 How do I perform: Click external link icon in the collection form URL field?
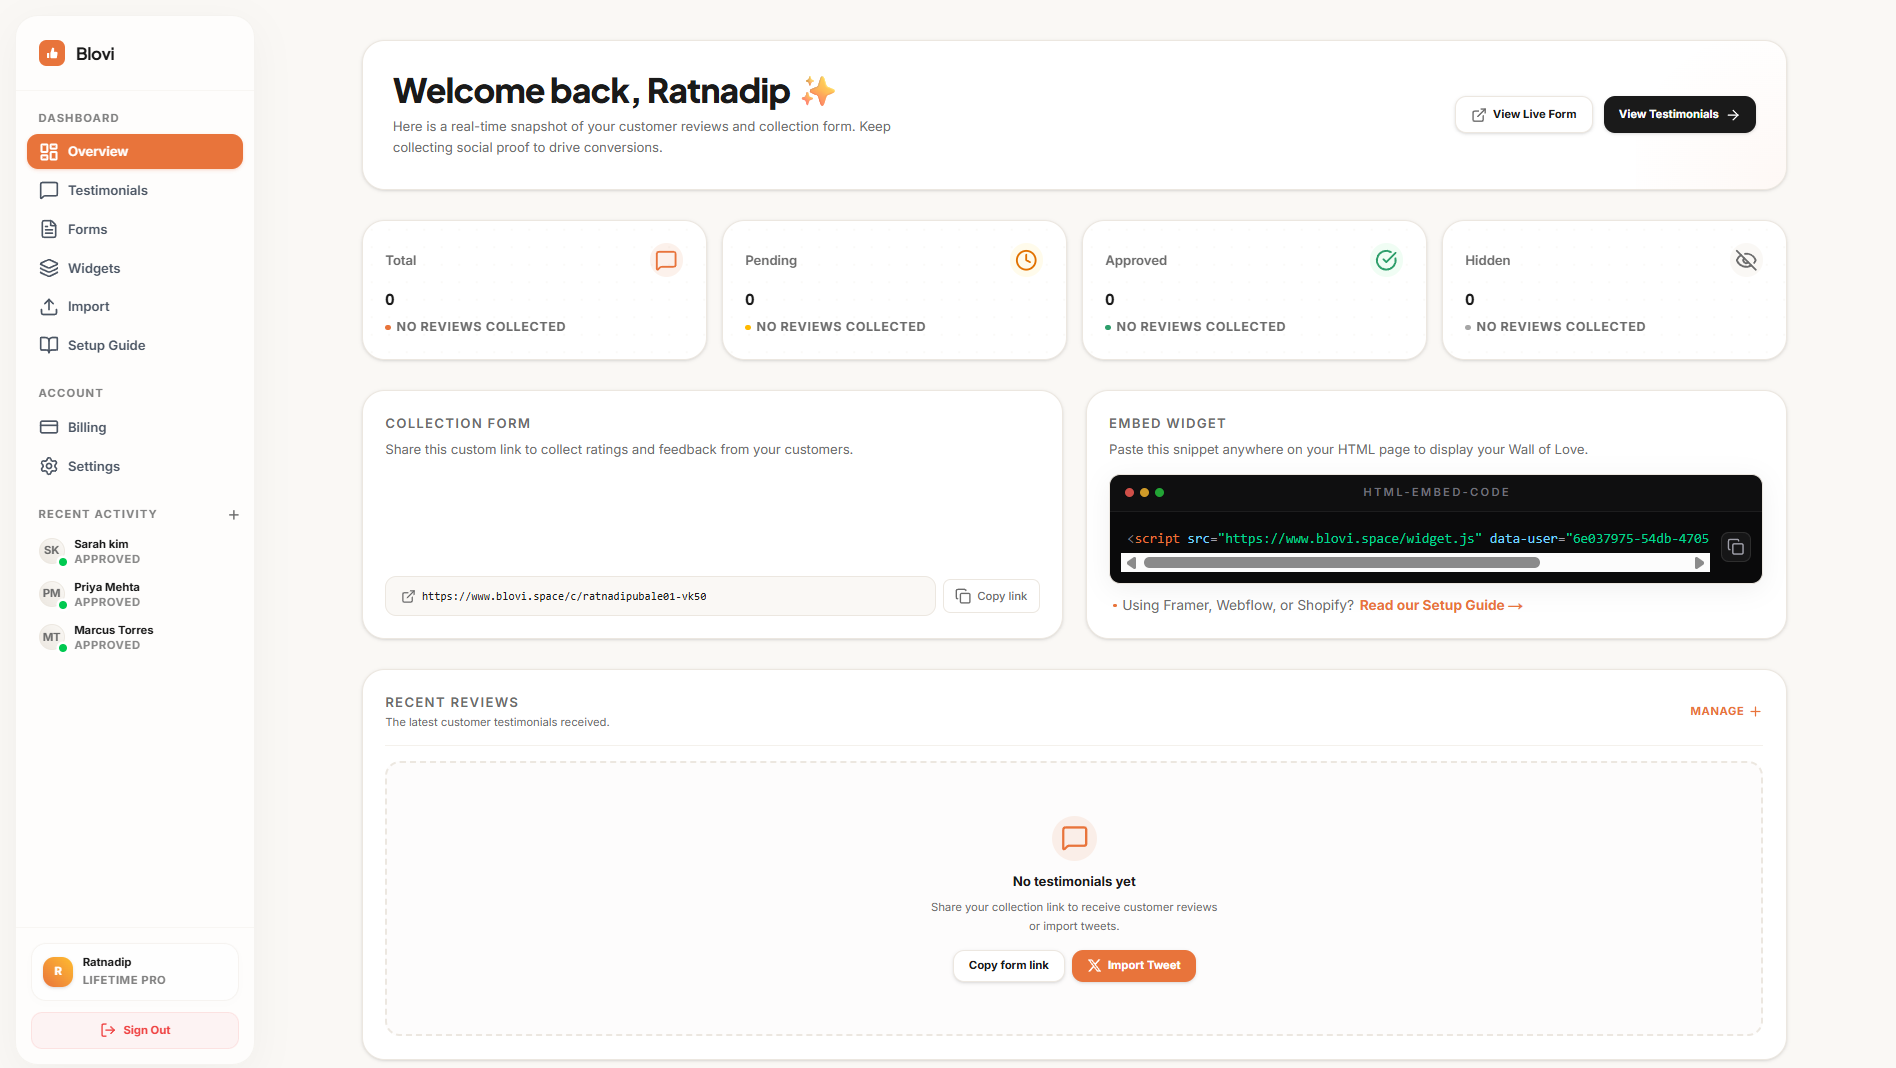pyautogui.click(x=408, y=596)
